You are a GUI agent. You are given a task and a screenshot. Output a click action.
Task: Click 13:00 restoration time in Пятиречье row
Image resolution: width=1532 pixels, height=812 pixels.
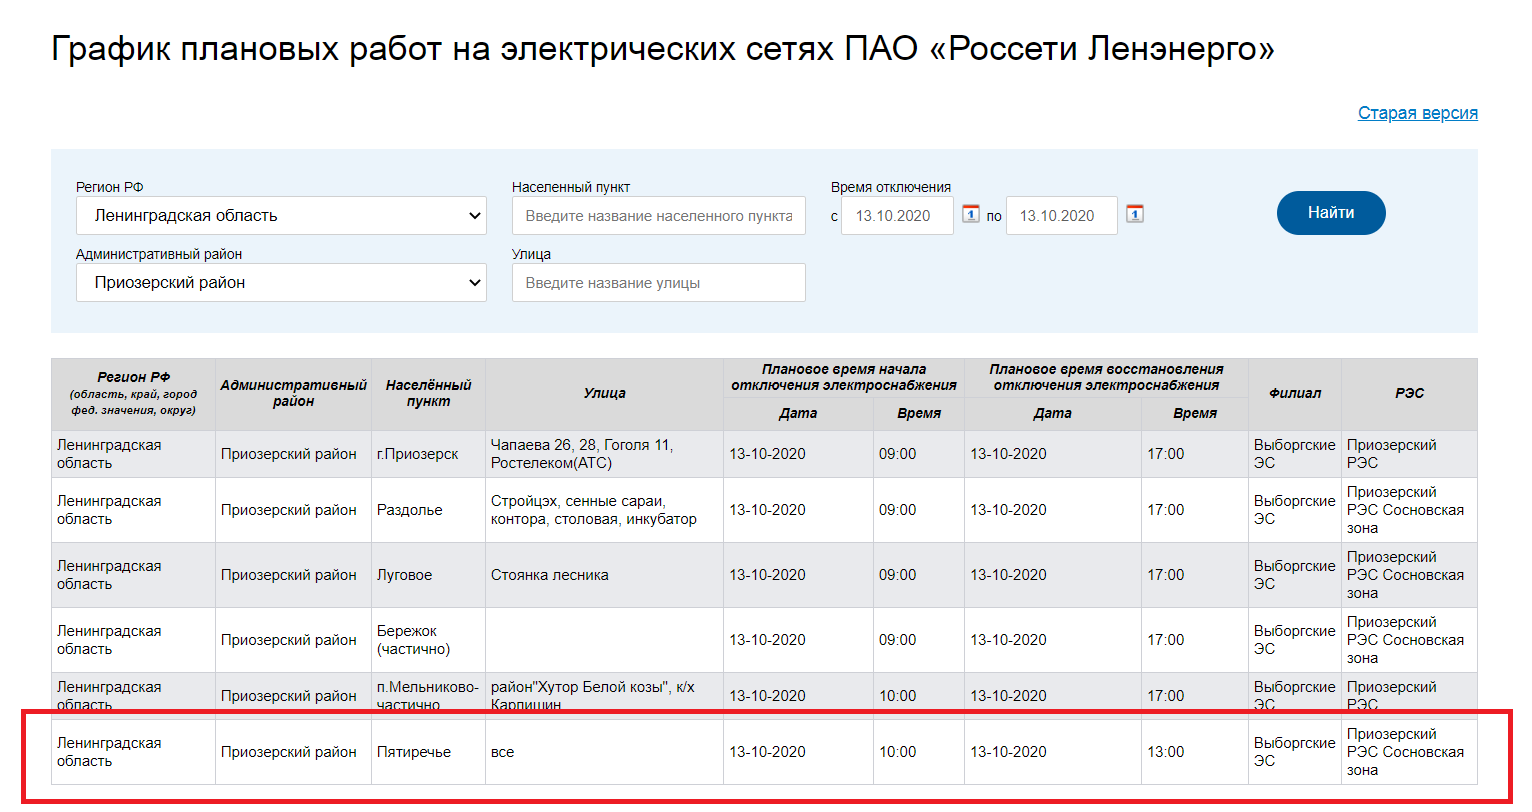(x=1195, y=752)
